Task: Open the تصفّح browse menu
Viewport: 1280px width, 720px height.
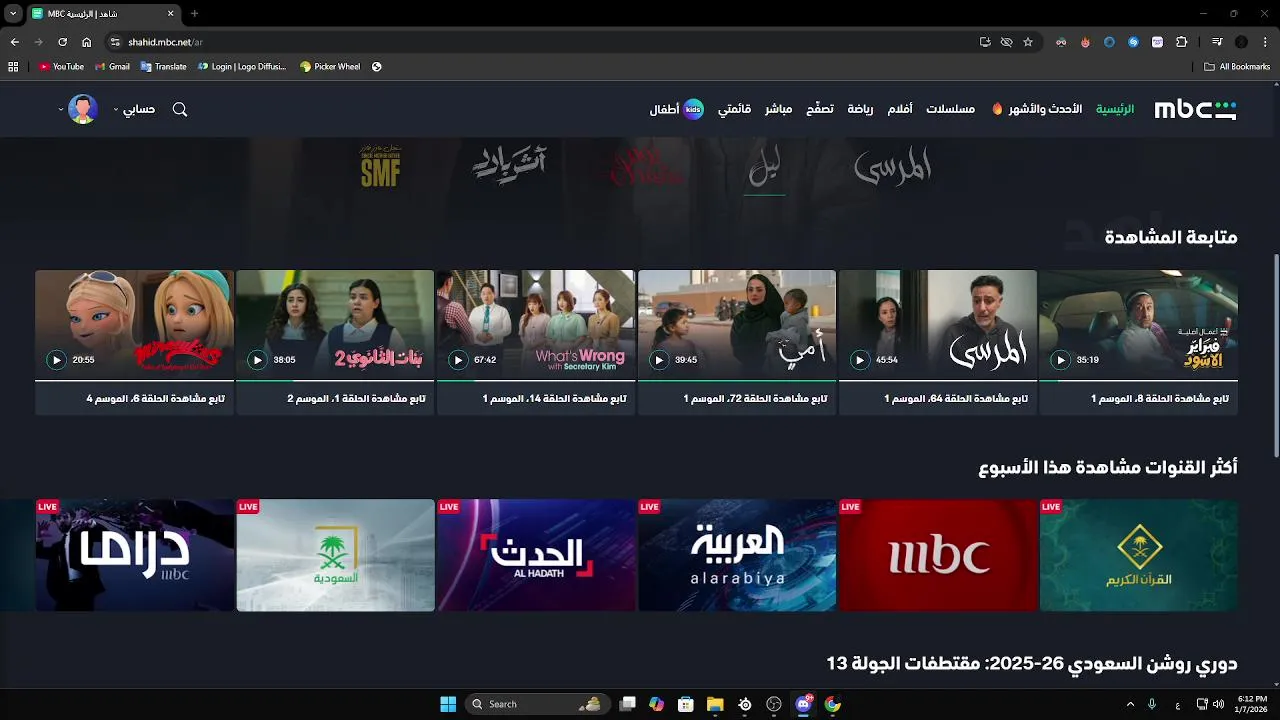Action: click(820, 109)
